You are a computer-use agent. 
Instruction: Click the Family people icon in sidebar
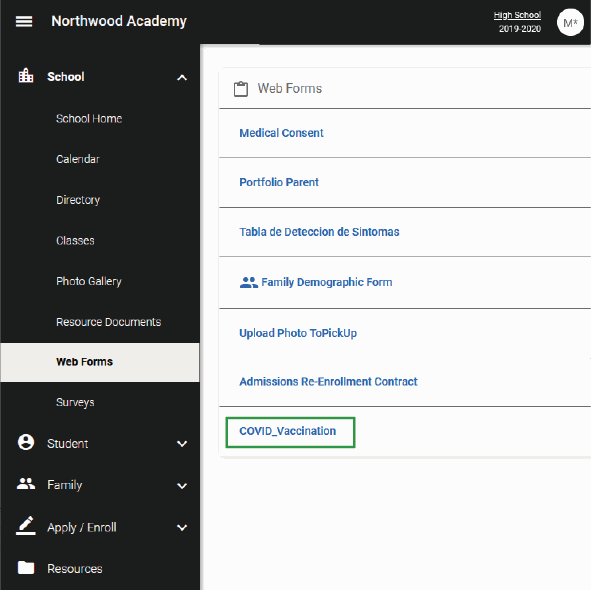click(x=26, y=484)
